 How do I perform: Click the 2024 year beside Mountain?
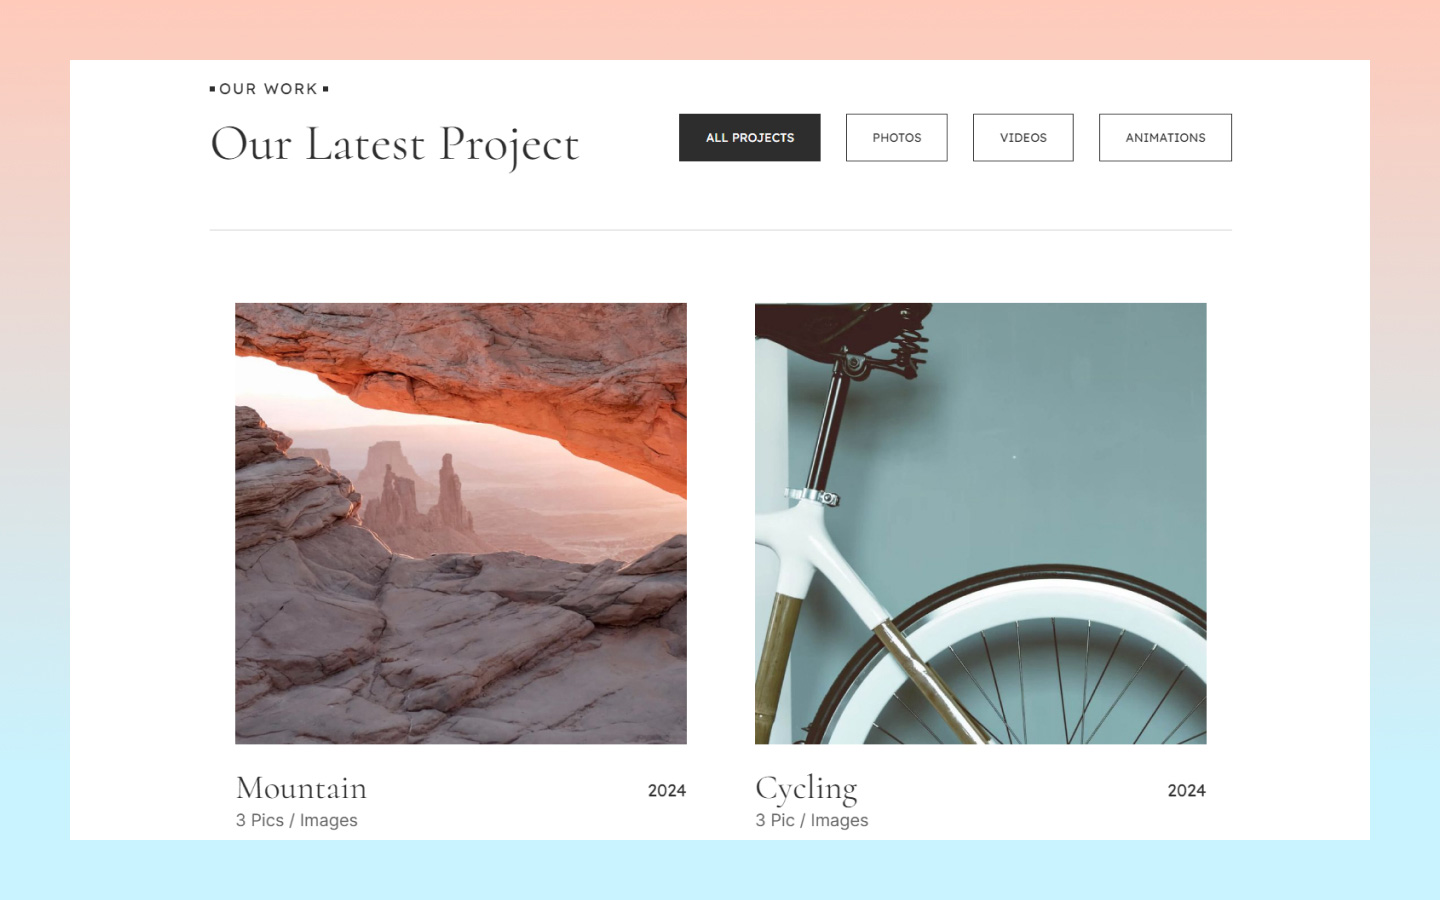[667, 791]
